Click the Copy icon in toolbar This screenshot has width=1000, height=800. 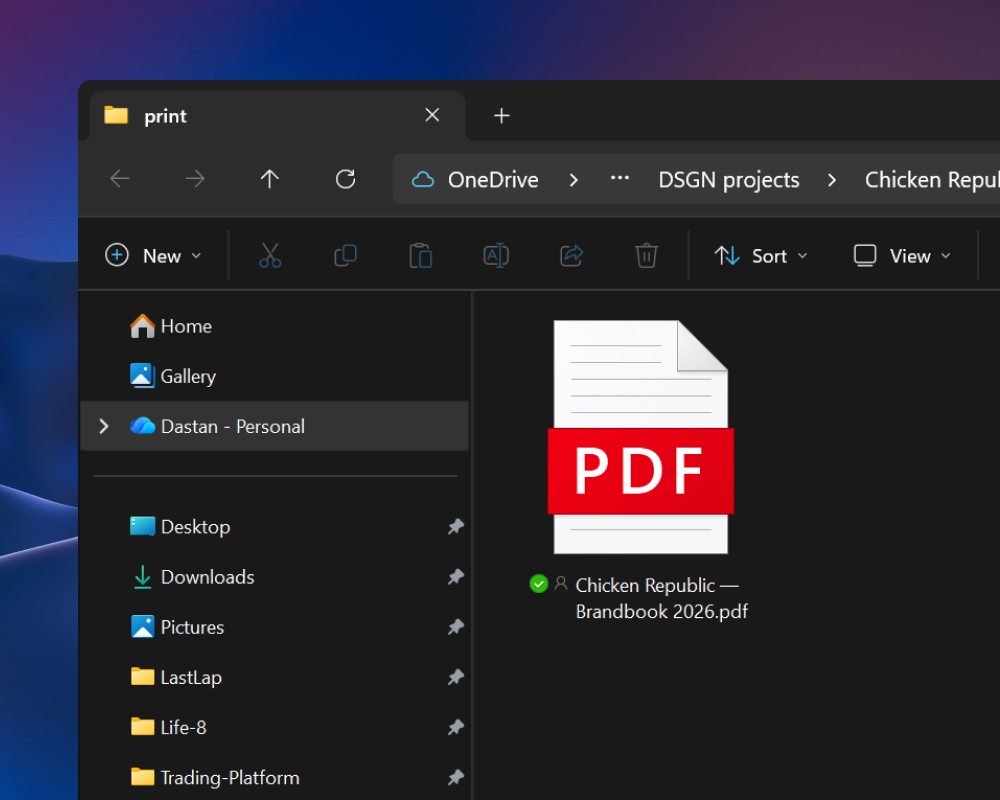pos(345,256)
